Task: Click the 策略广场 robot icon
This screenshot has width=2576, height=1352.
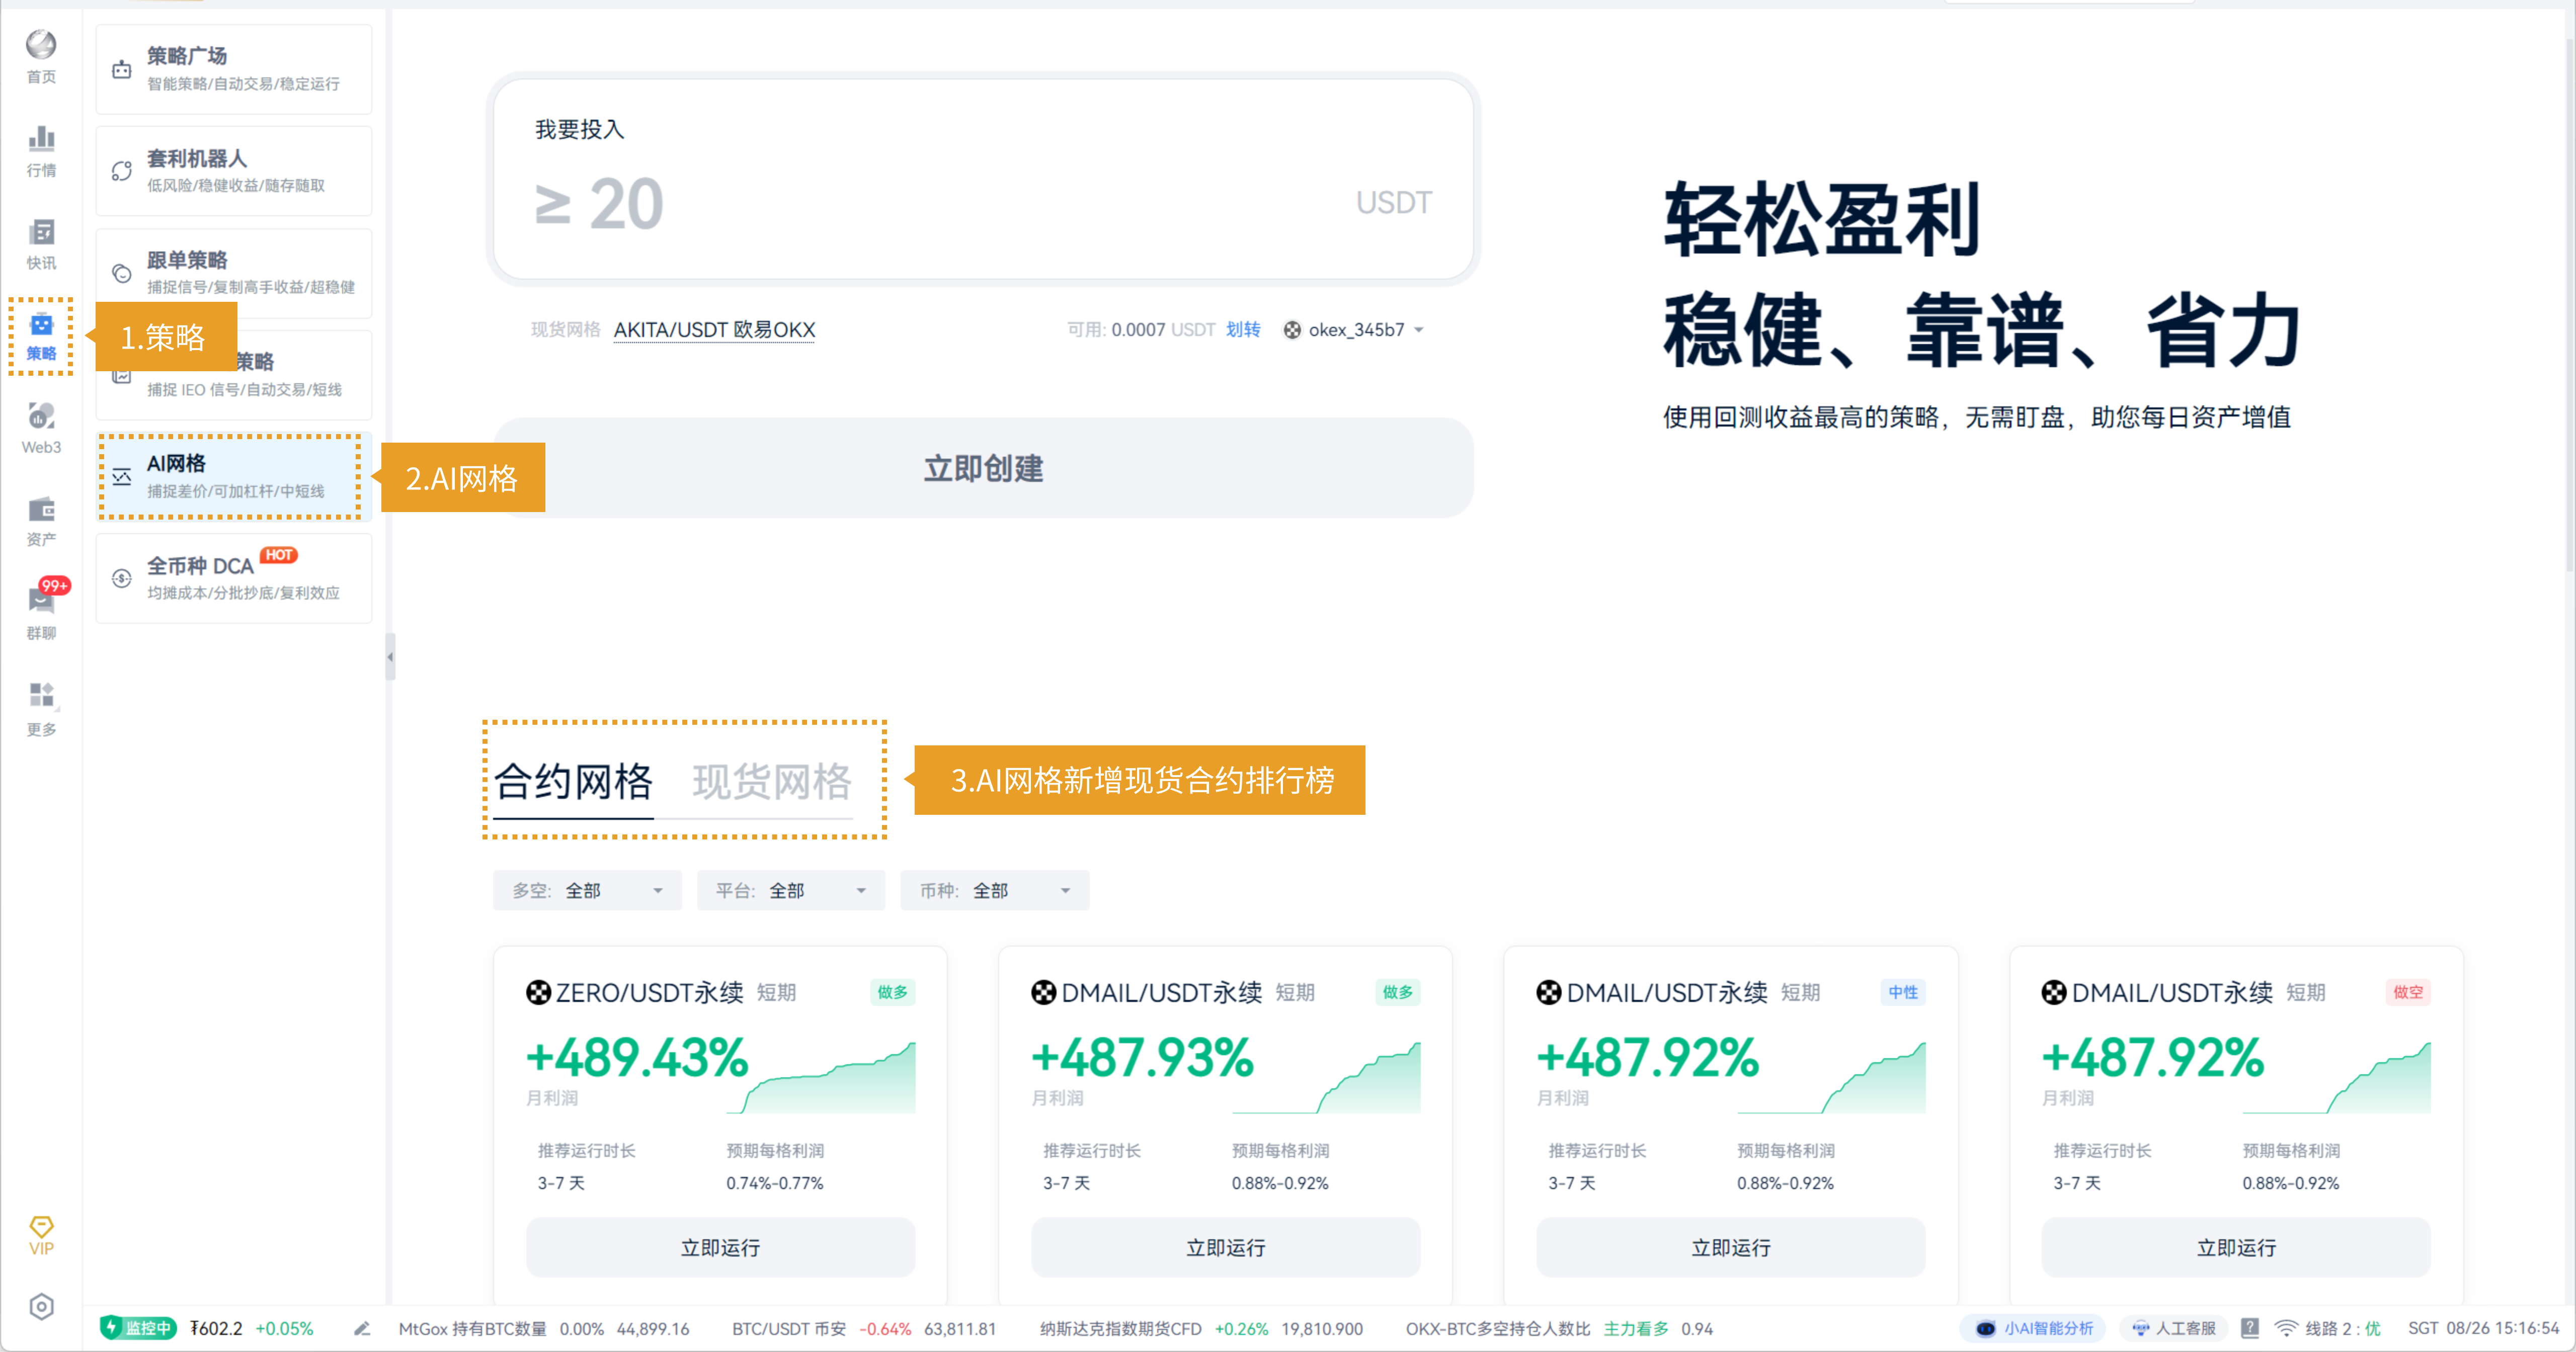Action: [122, 70]
